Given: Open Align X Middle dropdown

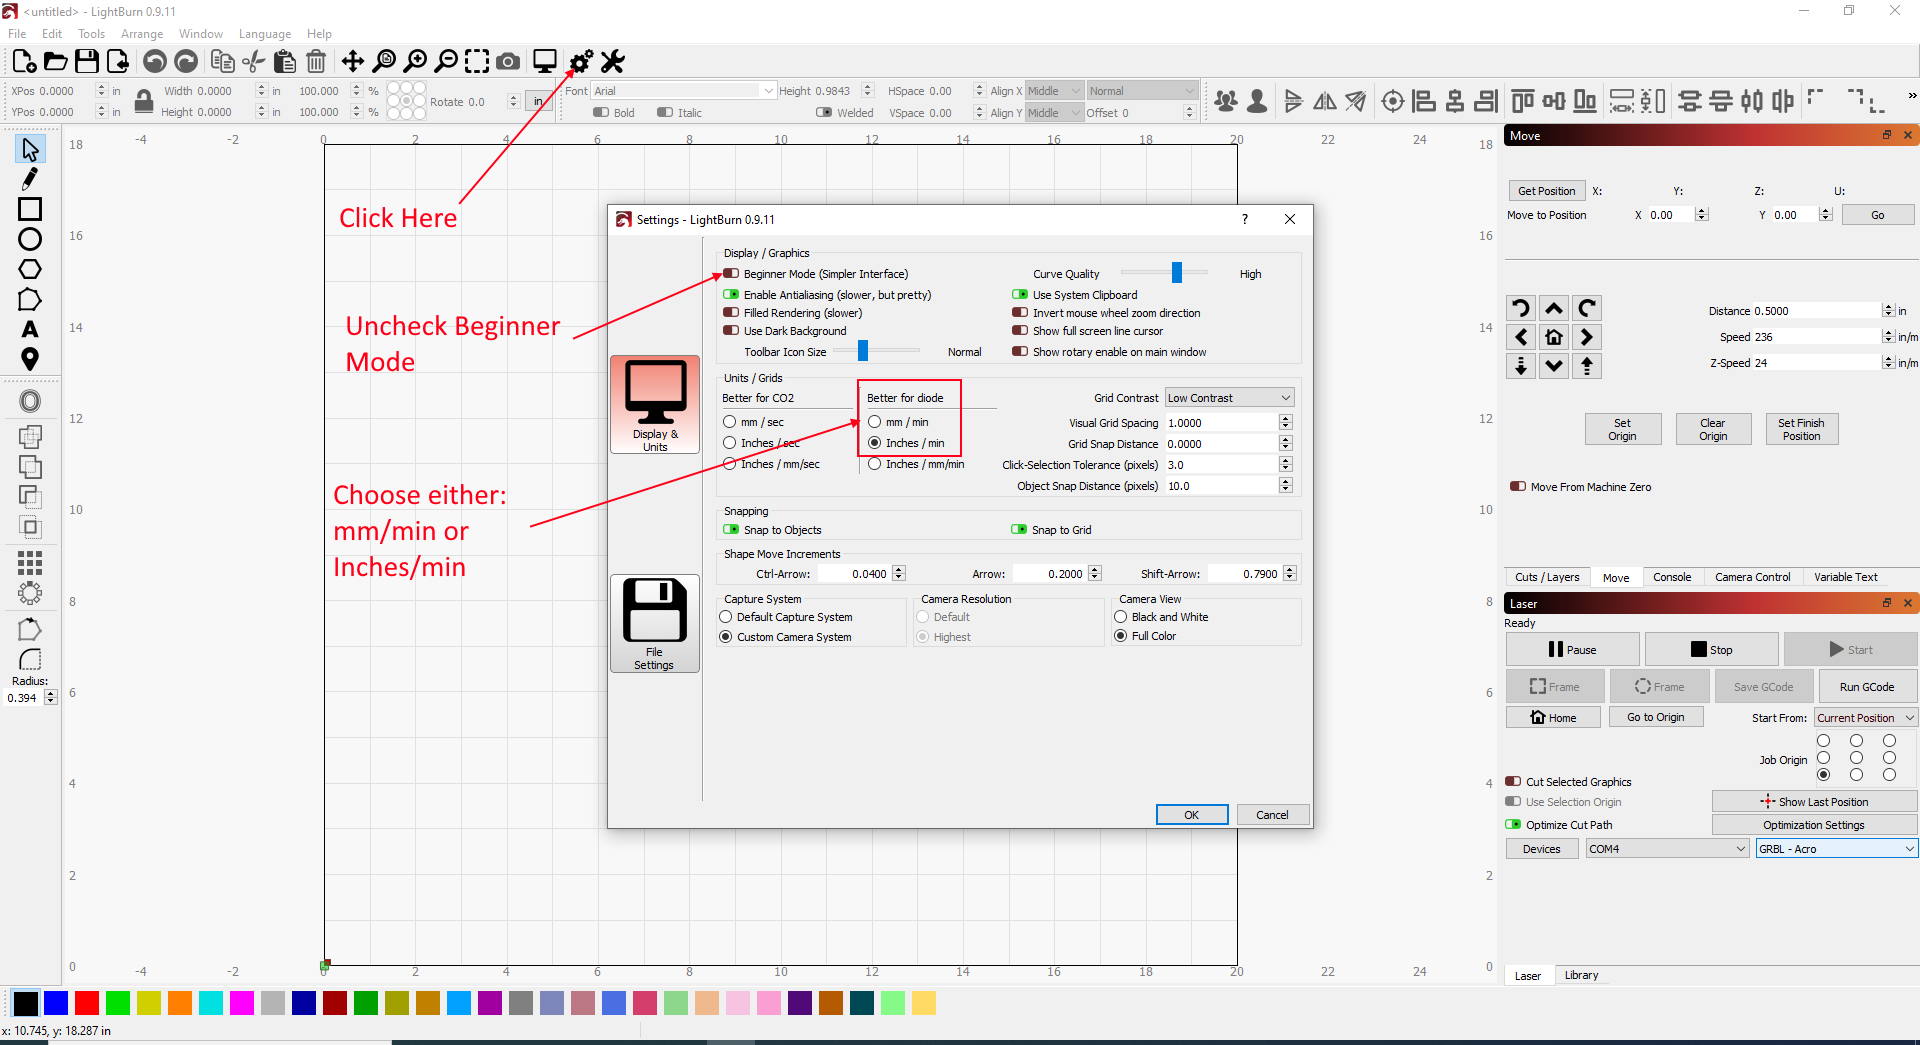Looking at the screenshot, I should coord(1054,91).
